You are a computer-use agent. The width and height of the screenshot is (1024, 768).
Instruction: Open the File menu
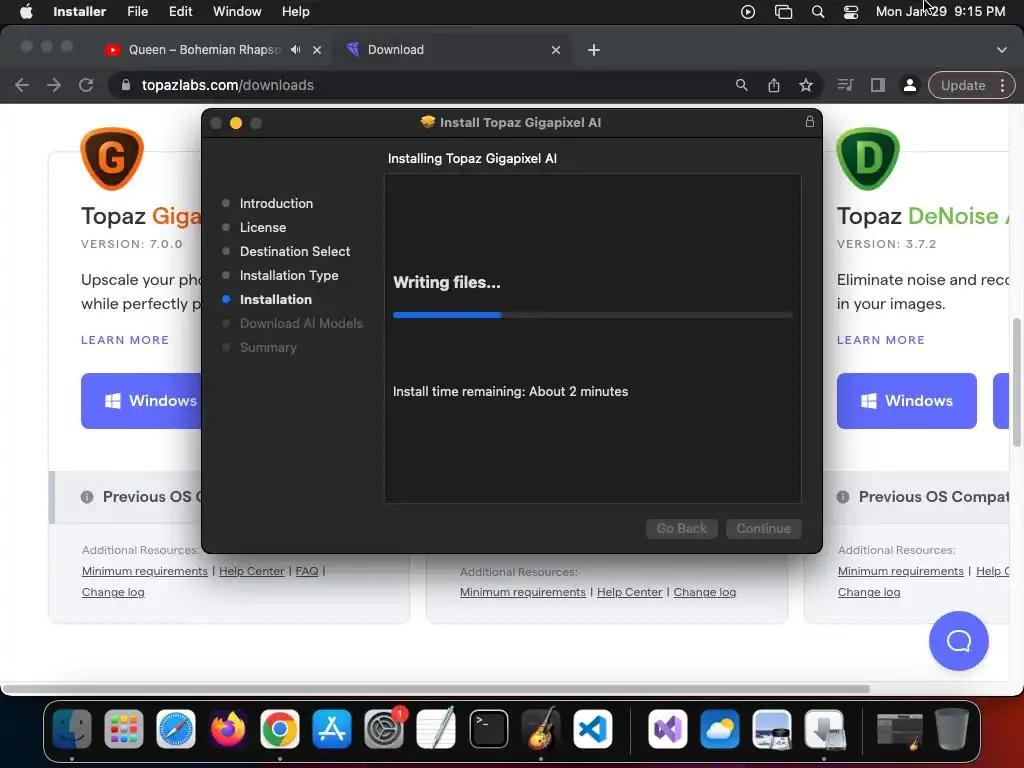pyautogui.click(x=137, y=12)
